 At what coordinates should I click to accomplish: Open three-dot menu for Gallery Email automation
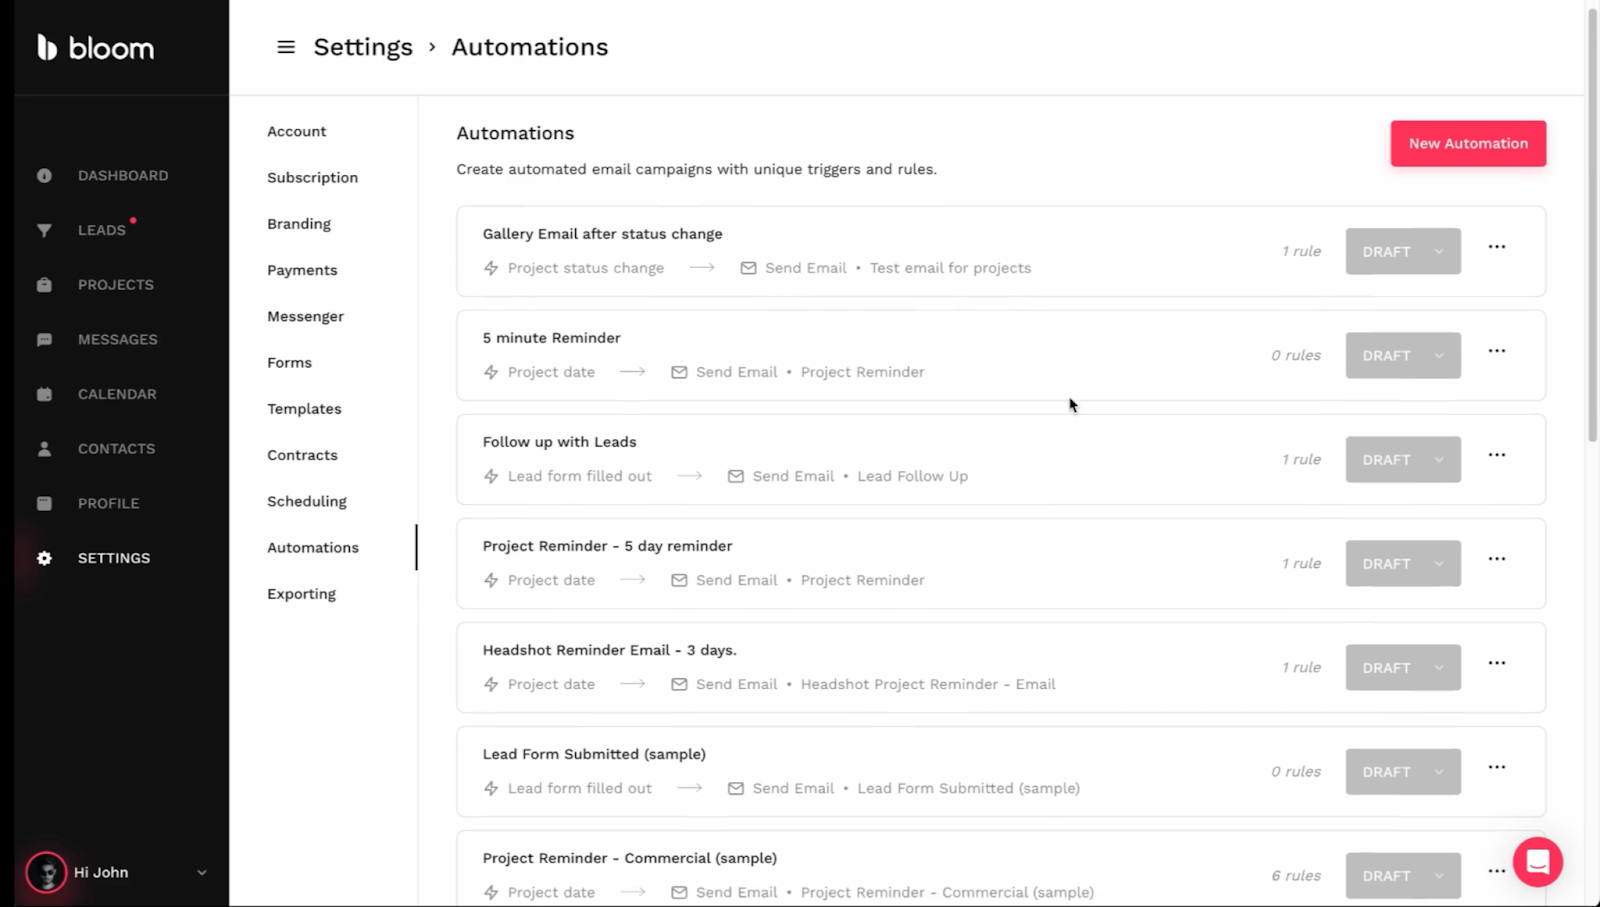pos(1496,247)
